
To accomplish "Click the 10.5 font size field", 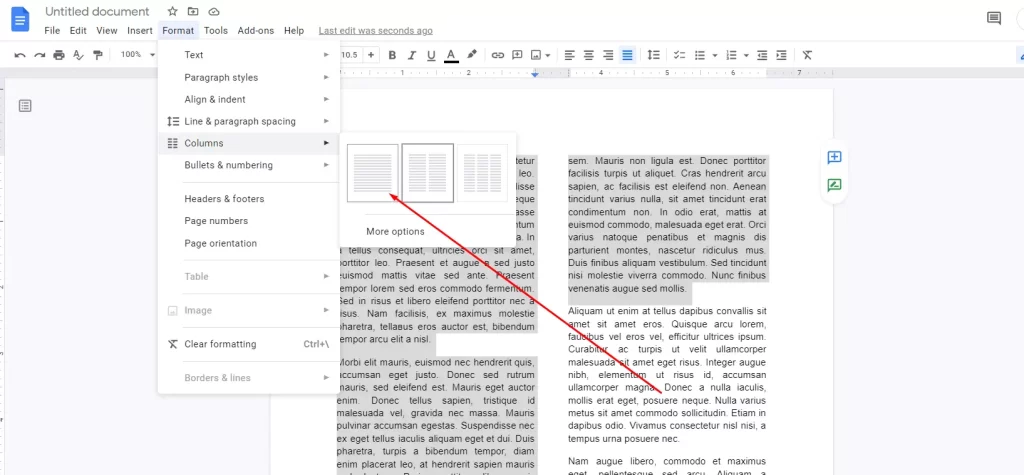I will pyautogui.click(x=349, y=55).
